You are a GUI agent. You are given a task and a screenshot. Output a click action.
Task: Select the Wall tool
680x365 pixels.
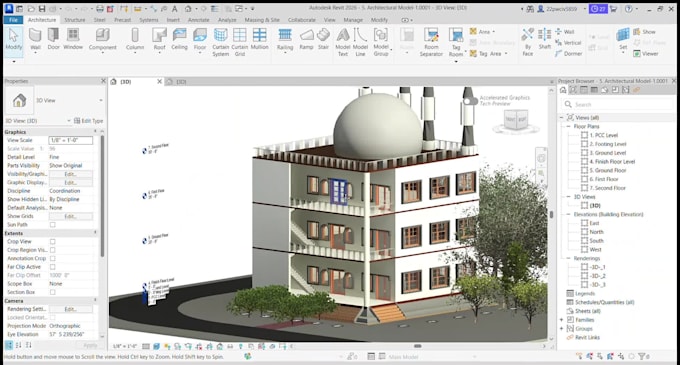35,39
